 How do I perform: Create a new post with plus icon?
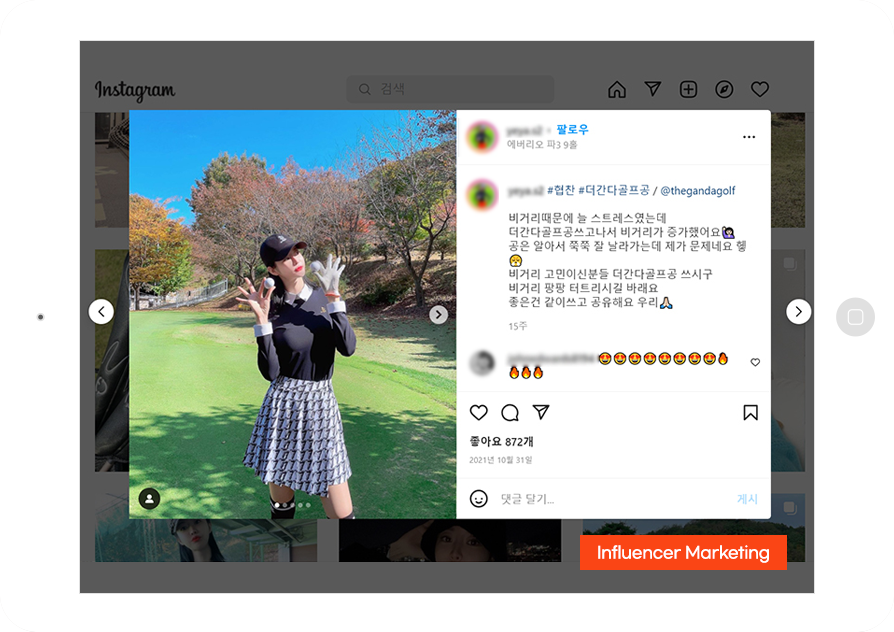(x=688, y=90)
